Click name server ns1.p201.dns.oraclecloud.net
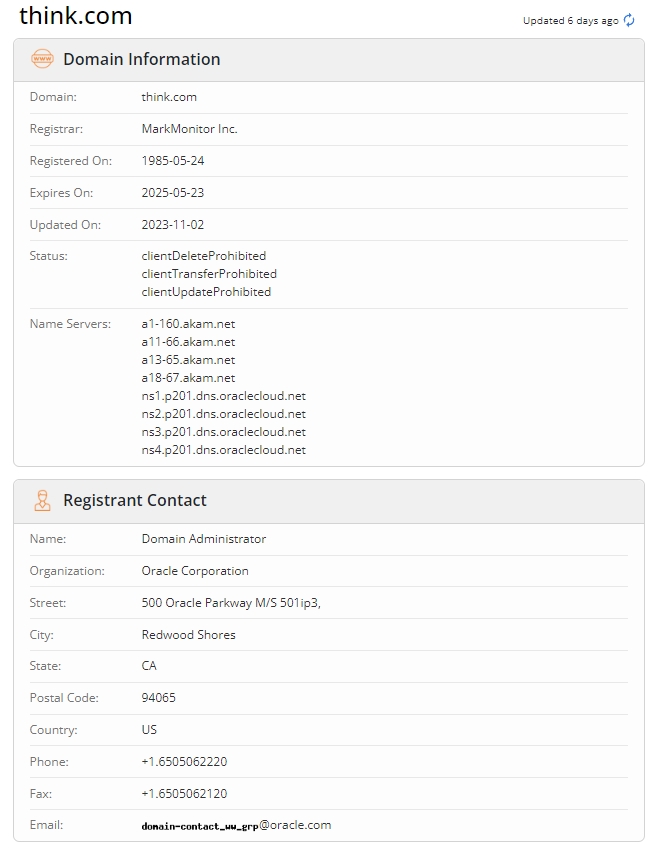 [x=224, y=396]
